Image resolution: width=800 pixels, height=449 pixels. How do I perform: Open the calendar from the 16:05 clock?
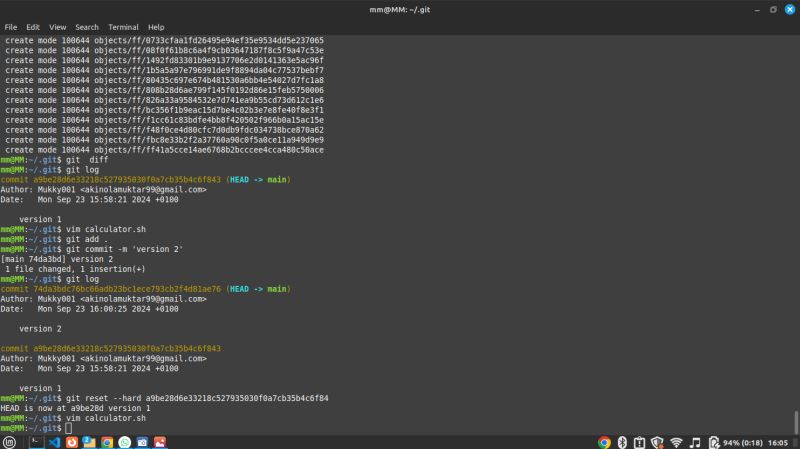pos(780,442)
